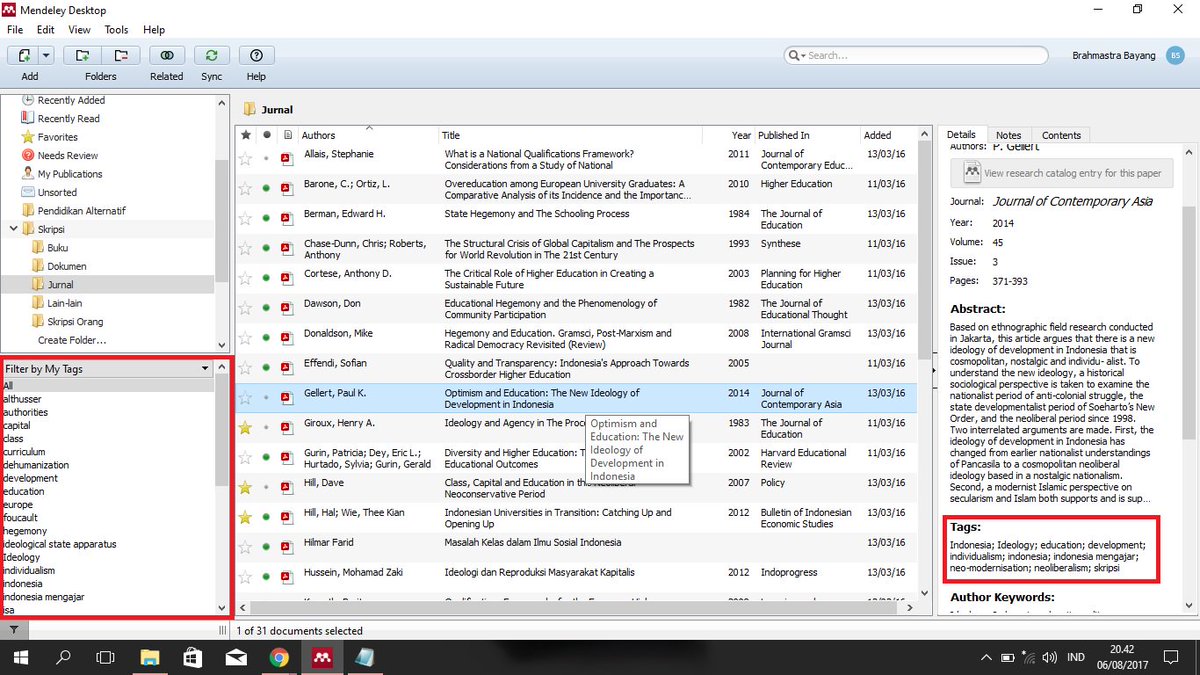This screenshot has width=1200, height=675.
Task: Open the Skripsi Orang subfolder
Action: (x=75, y=322)
